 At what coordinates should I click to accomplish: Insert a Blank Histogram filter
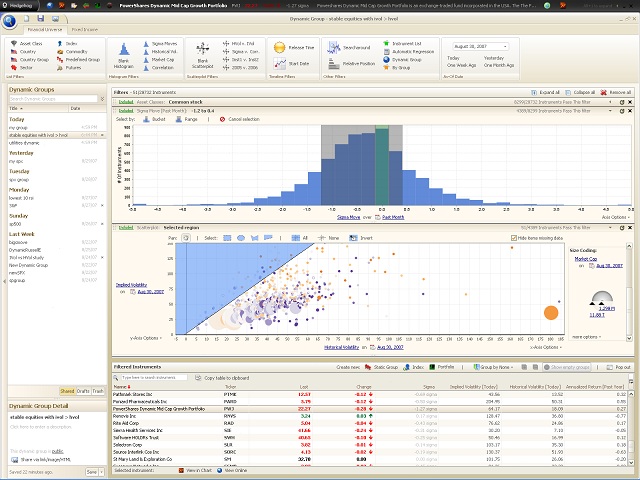click(x=124, y=56)
